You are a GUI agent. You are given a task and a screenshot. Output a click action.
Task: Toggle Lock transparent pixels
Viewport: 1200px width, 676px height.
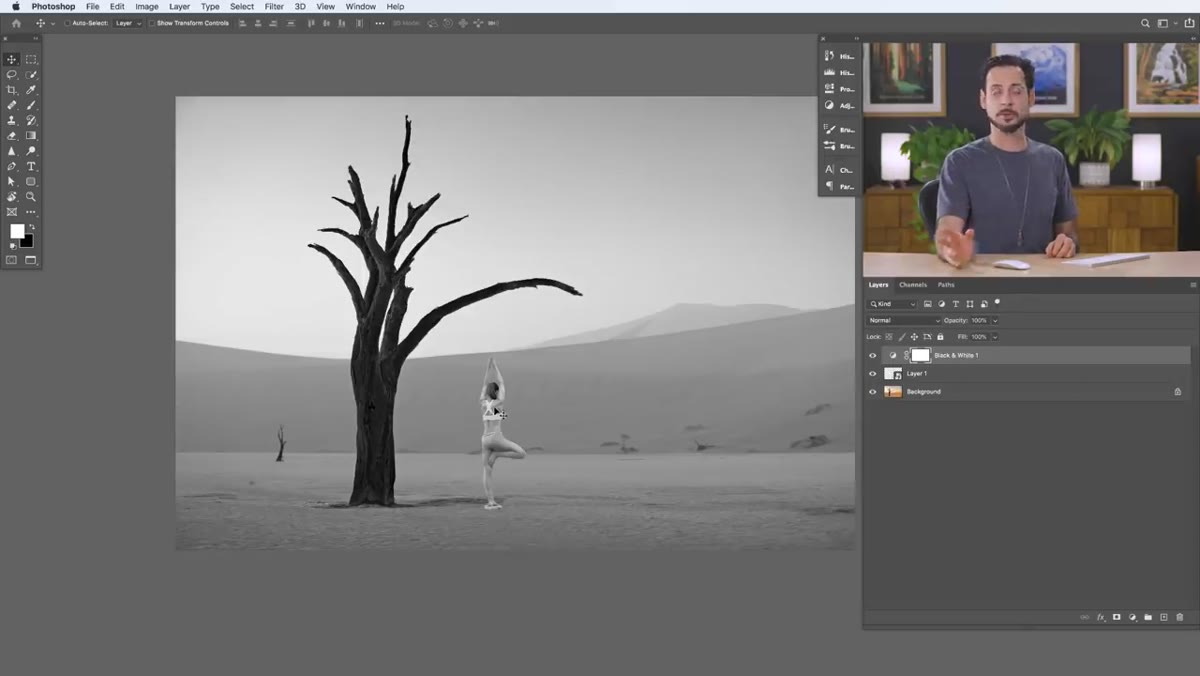[x=889, y=337]
